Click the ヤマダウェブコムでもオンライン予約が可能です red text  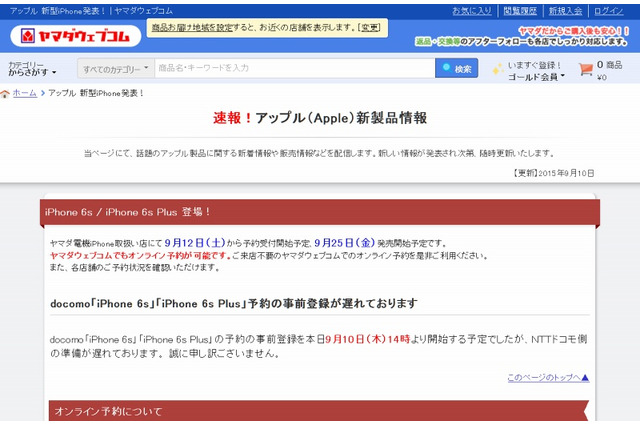tap(141, 256)
